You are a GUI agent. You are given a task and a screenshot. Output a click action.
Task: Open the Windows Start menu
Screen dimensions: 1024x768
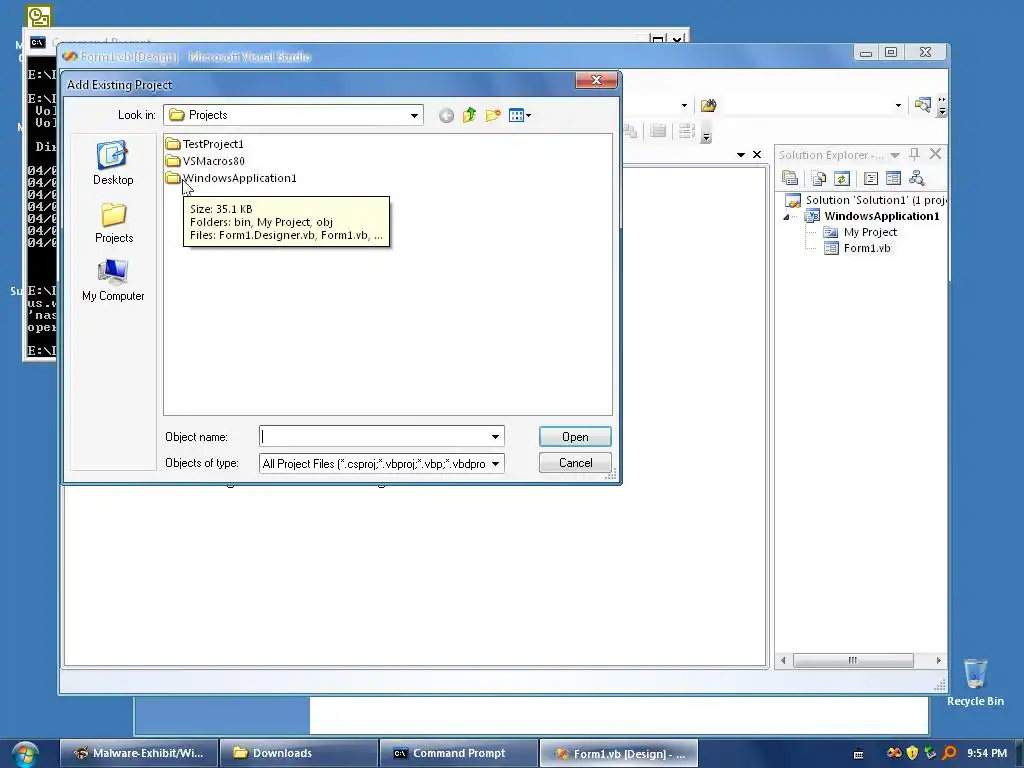(x=25, y=754)
